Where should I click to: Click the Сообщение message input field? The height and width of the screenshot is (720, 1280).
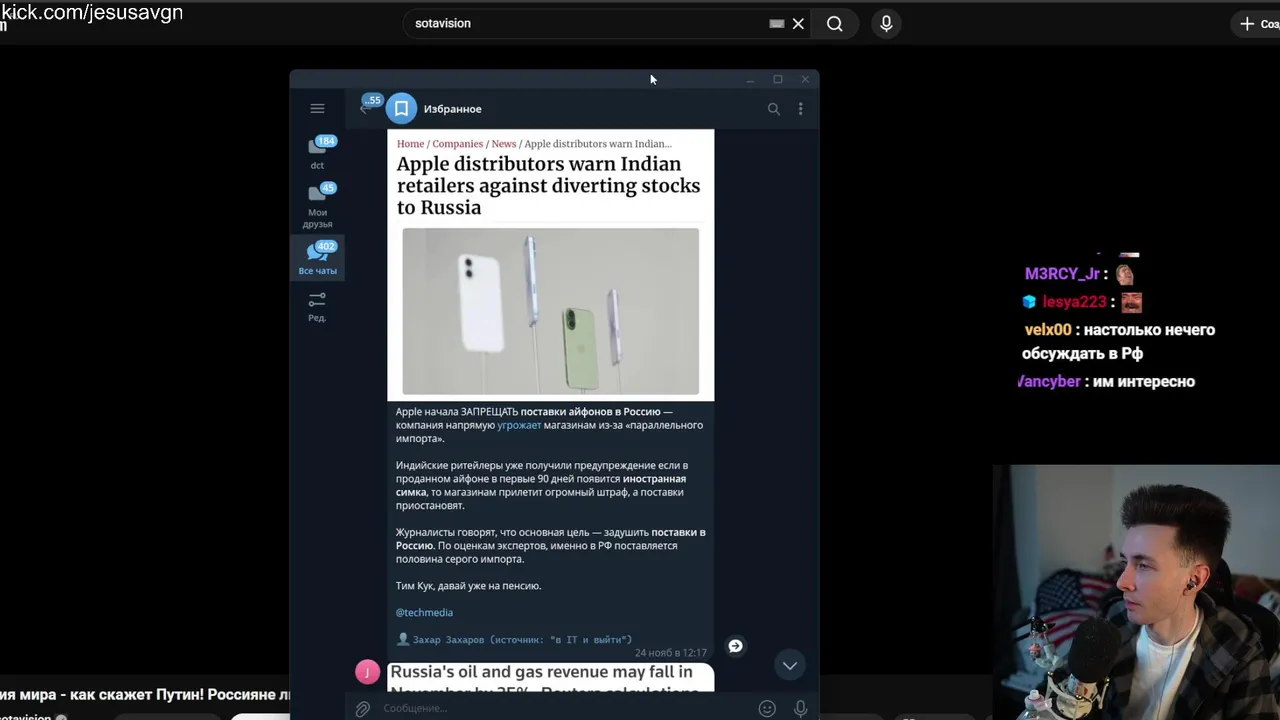(x=565, y=708)
